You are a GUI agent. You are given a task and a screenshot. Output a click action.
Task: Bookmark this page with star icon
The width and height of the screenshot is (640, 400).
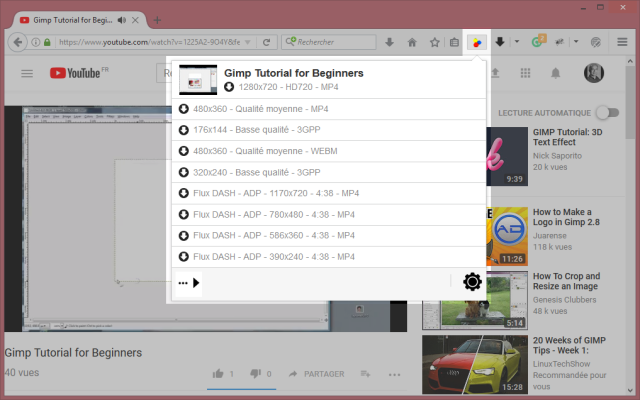[435, 42]
